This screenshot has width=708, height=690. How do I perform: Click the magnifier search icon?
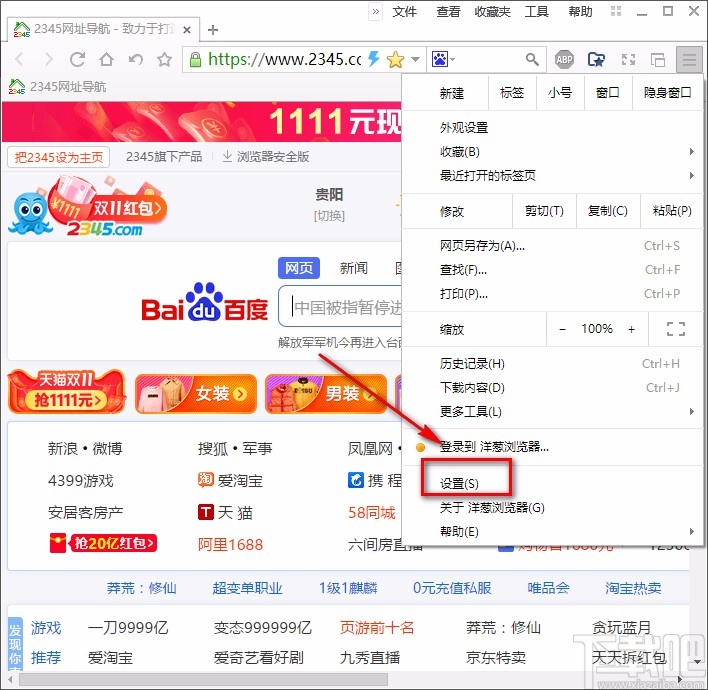[532, 59]
